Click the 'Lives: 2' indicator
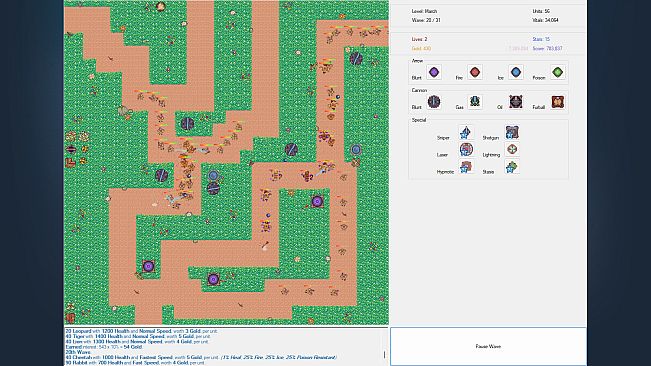Image resolution: width=651 pixels, height=366 pixels. (419, 39)
